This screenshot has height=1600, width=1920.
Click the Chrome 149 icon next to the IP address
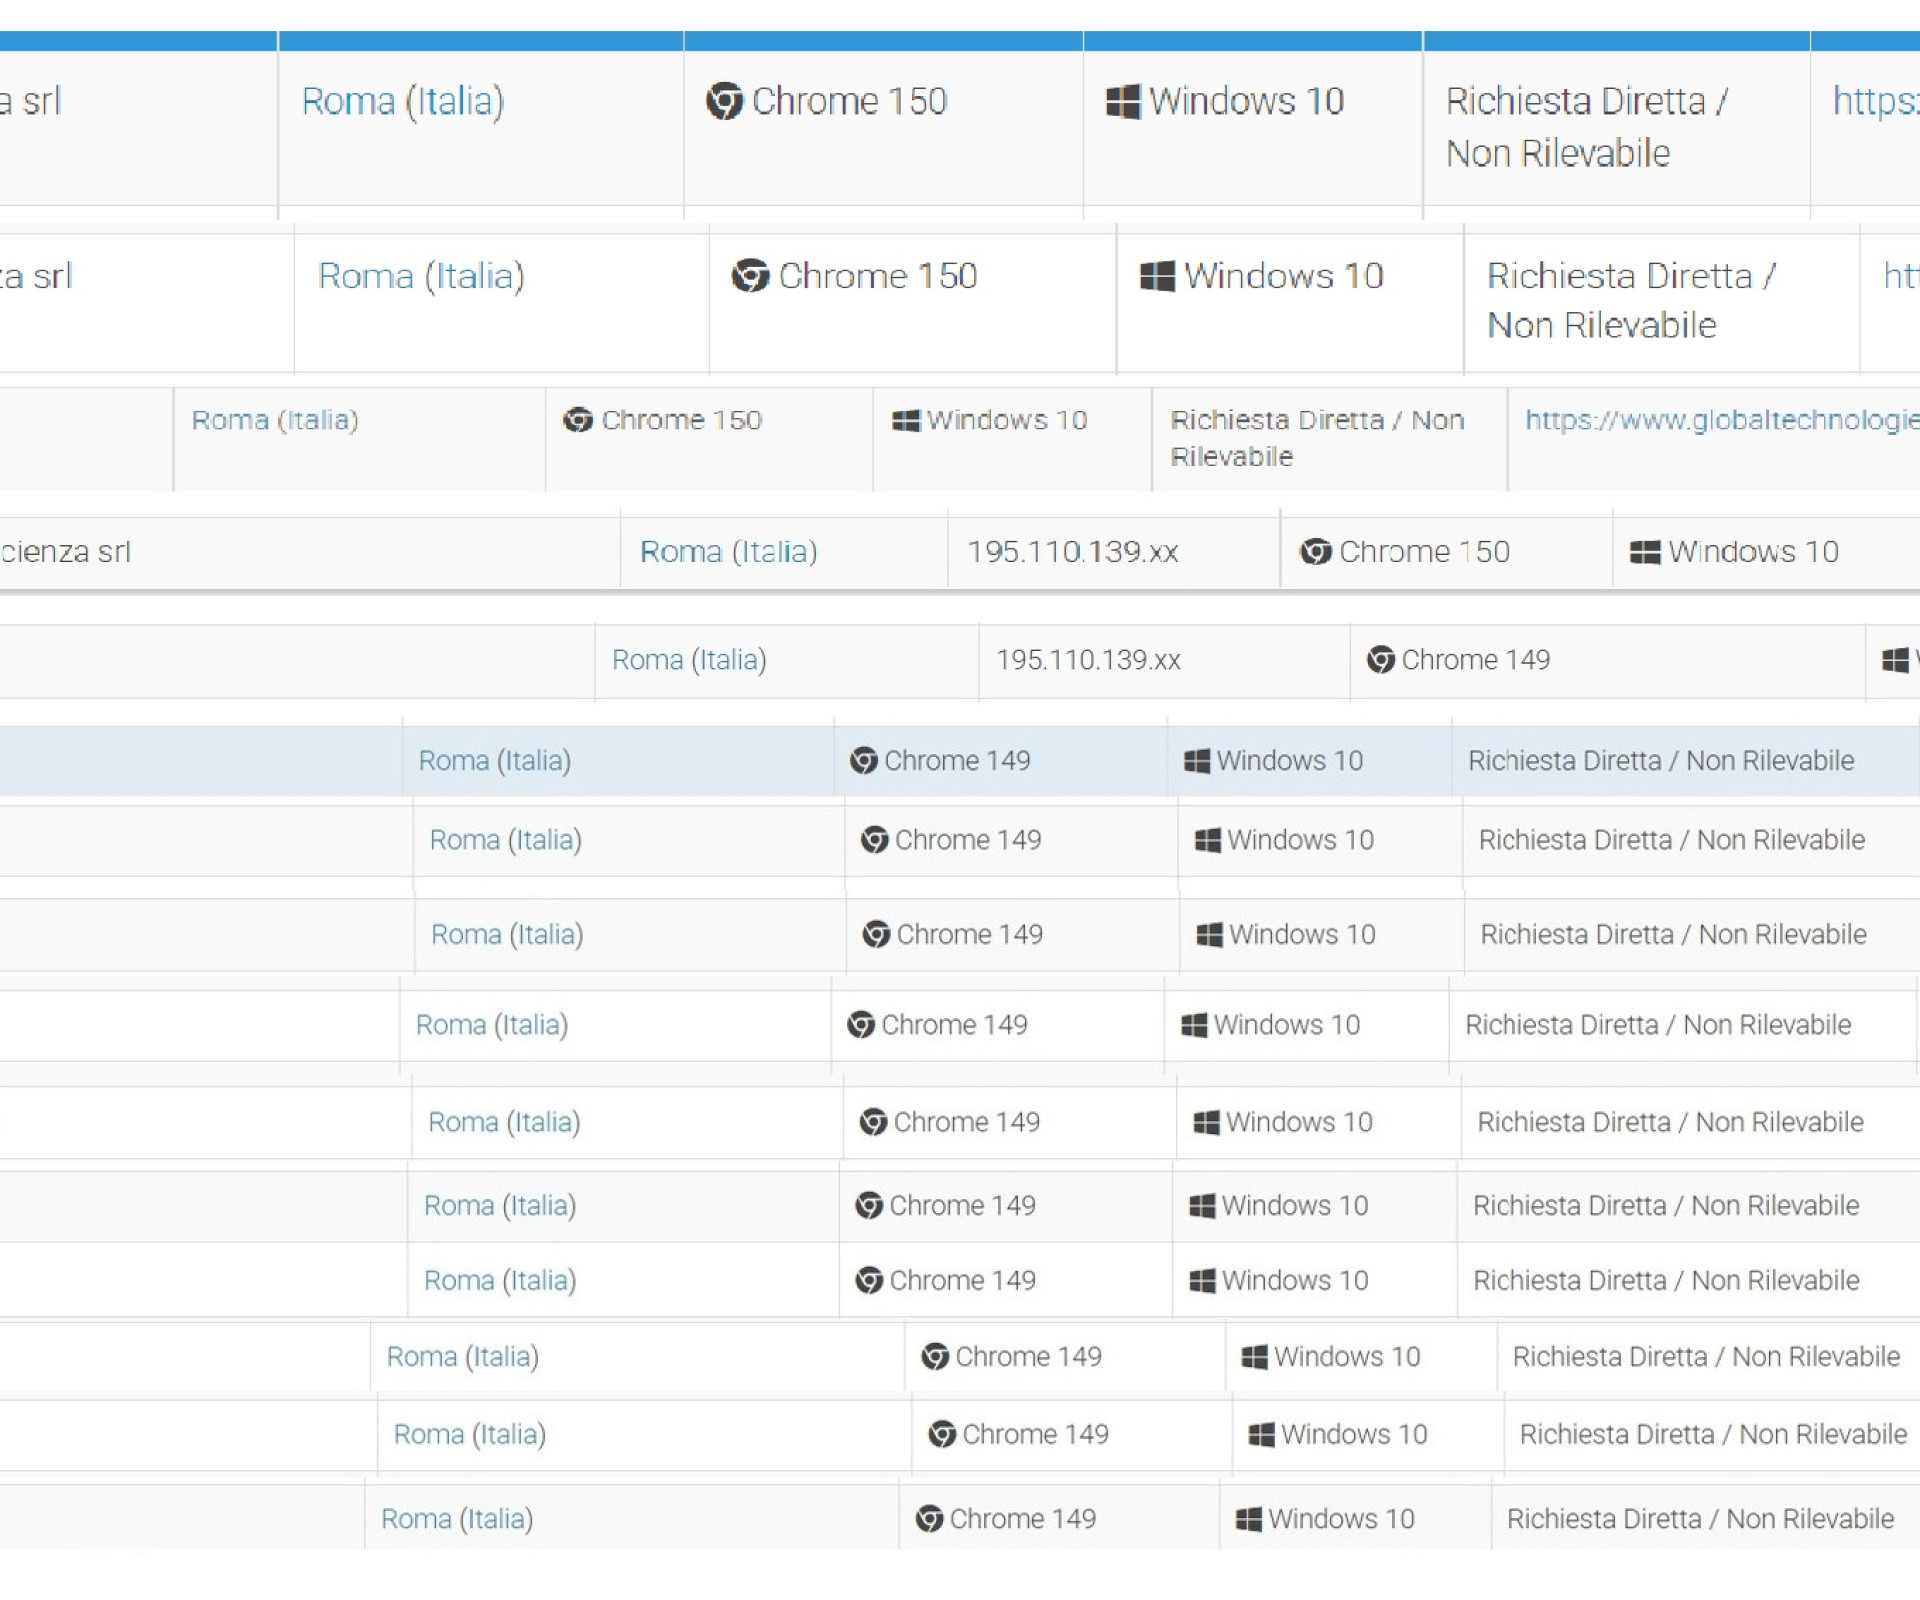[1381, 660]
